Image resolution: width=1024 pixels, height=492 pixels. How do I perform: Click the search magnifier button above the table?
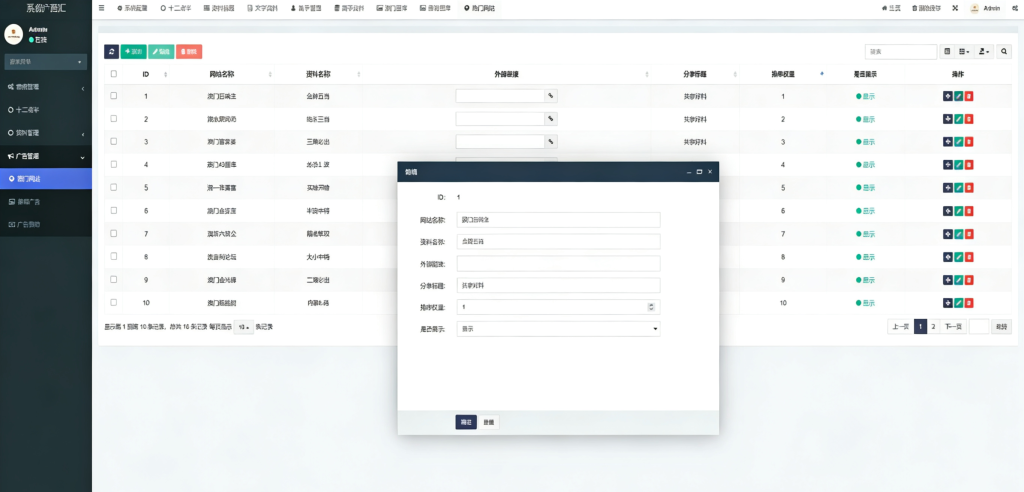coord(1004,52)
